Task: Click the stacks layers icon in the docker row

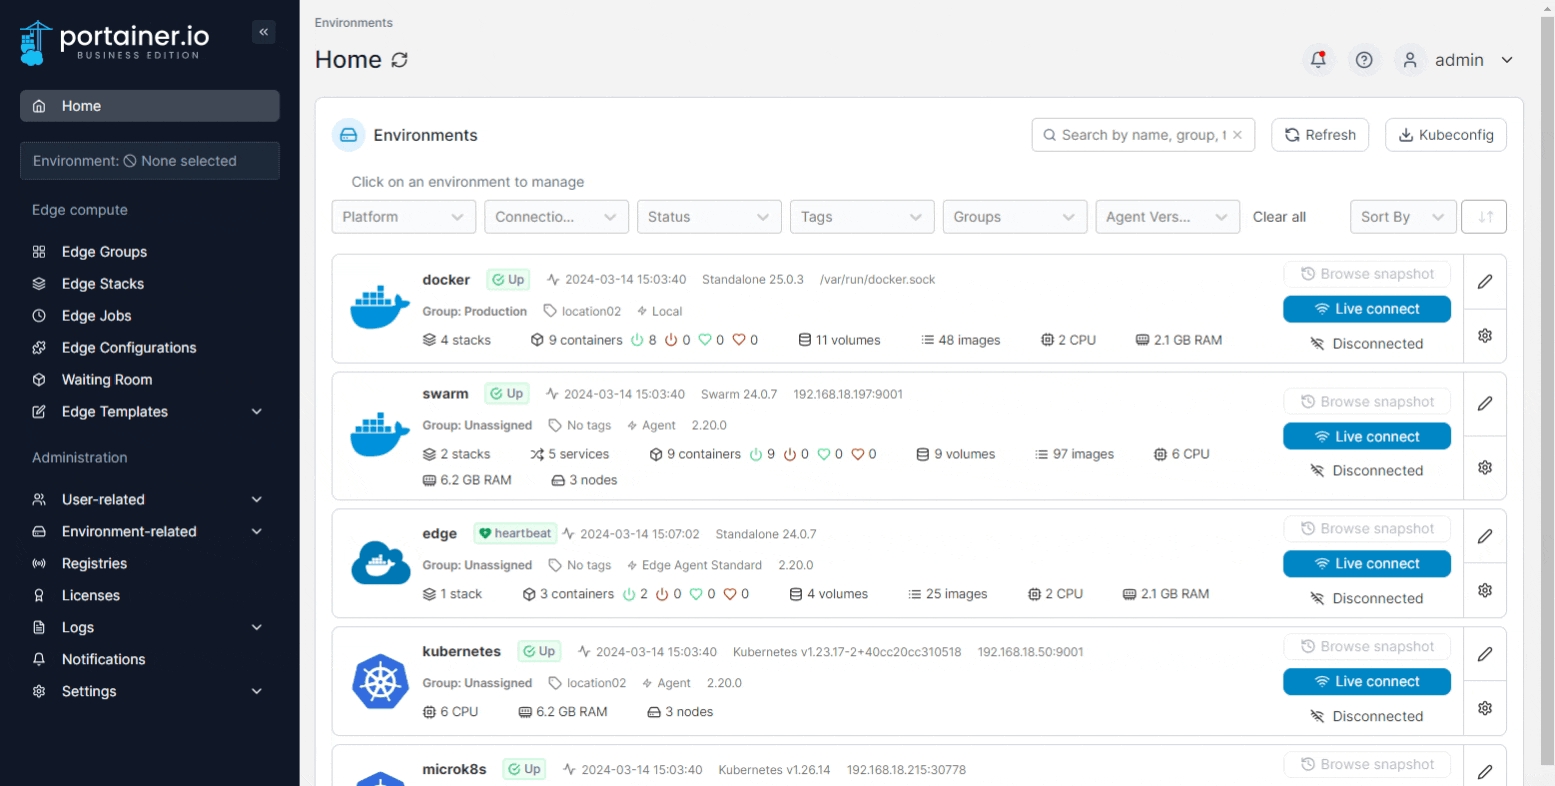Action: click(x=429, y=340)
